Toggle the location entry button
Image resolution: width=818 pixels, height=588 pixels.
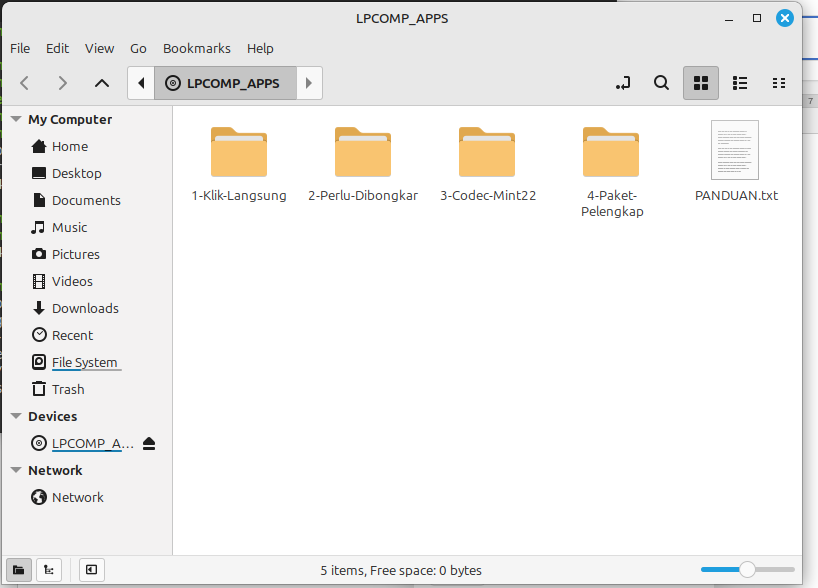coord(623,83)
